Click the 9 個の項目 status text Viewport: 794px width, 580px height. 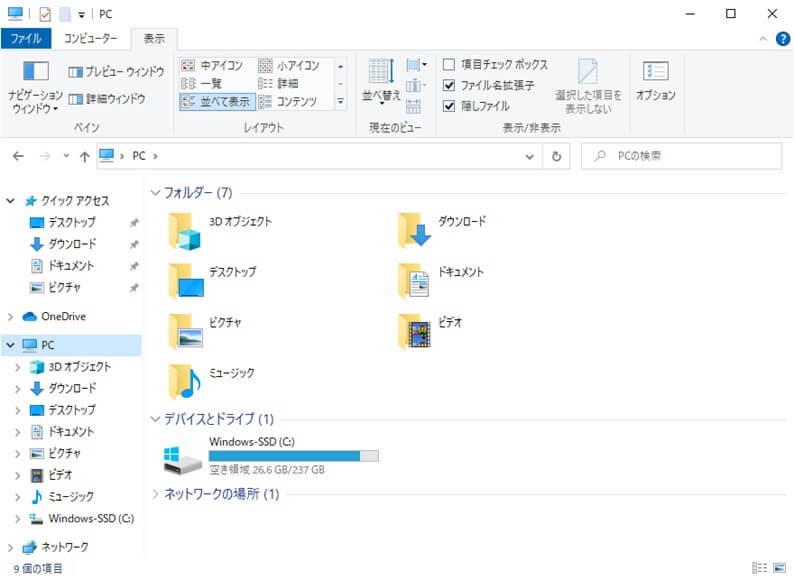pos(38,569)
